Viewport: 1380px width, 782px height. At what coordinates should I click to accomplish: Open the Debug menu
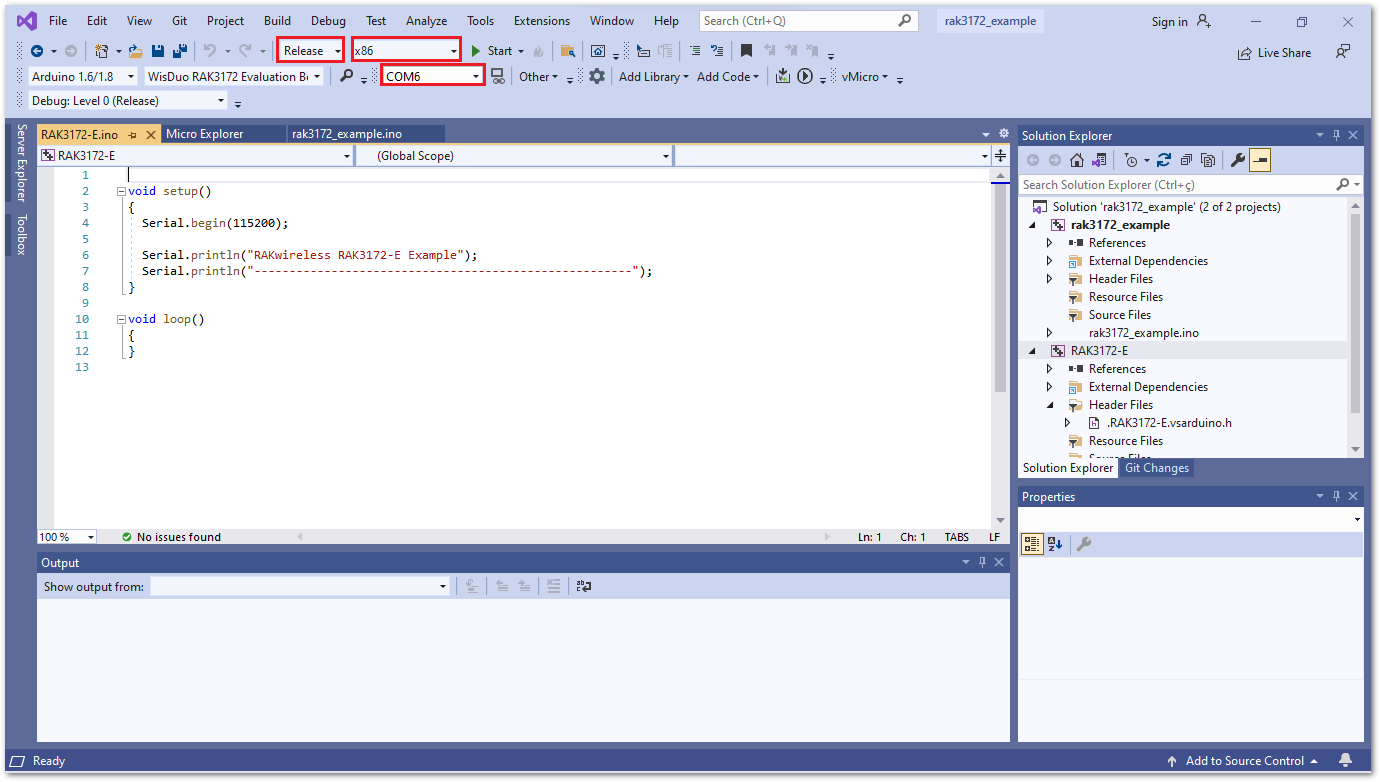click(328, 21)
